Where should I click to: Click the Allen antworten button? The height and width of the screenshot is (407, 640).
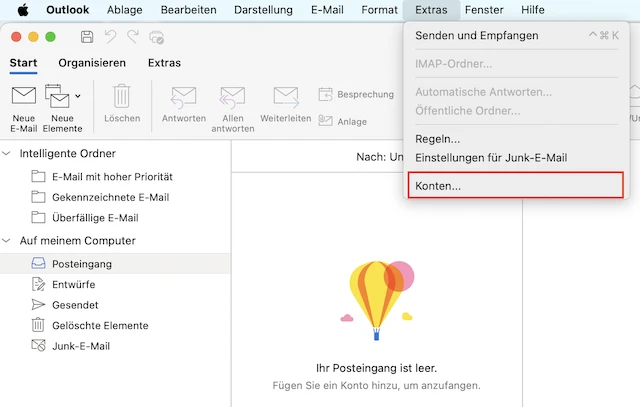233,109
